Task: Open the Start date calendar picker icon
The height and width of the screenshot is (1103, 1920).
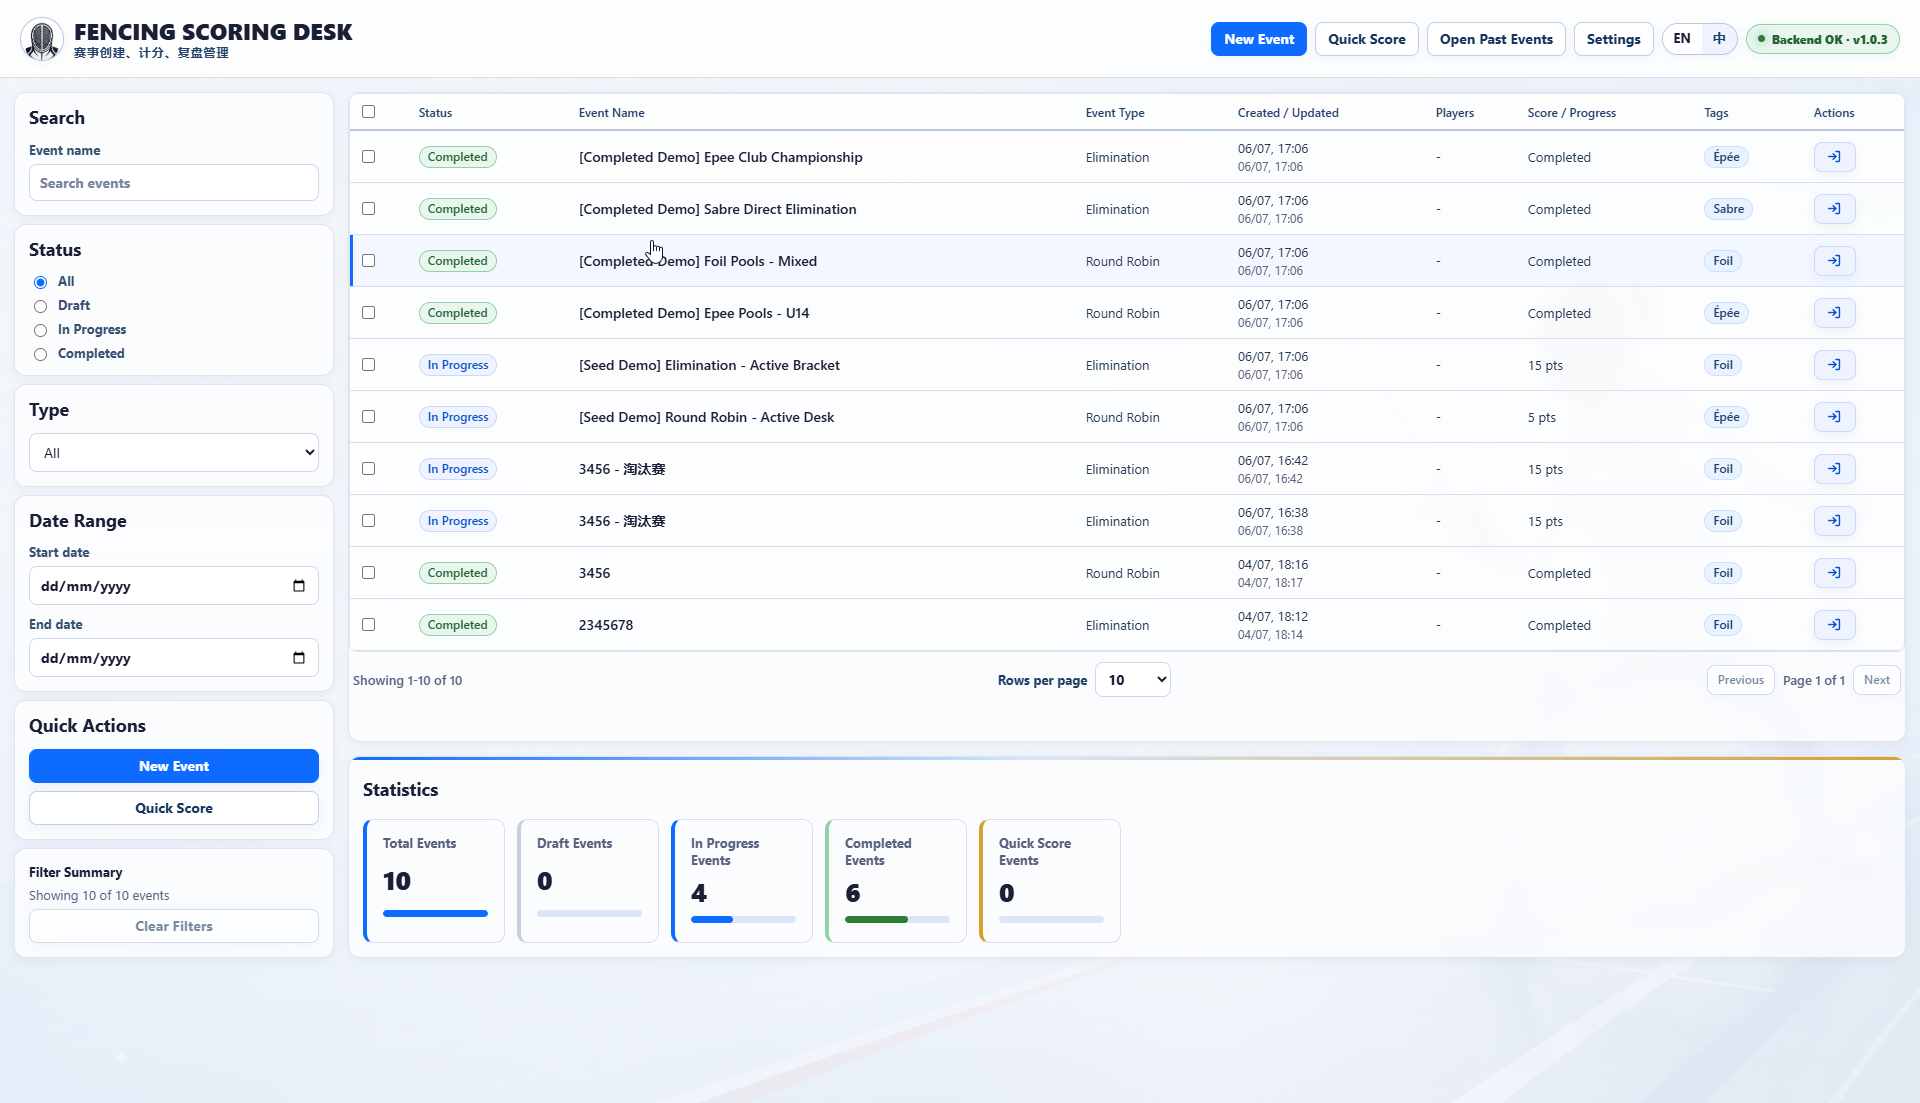Action: pyautogui.click(x=299, y=586)
